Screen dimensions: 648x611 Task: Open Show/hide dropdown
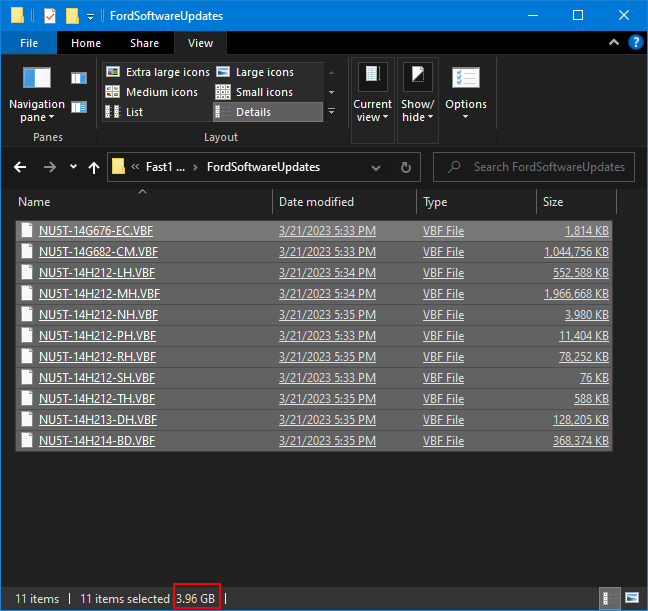[x=417, y=100]
